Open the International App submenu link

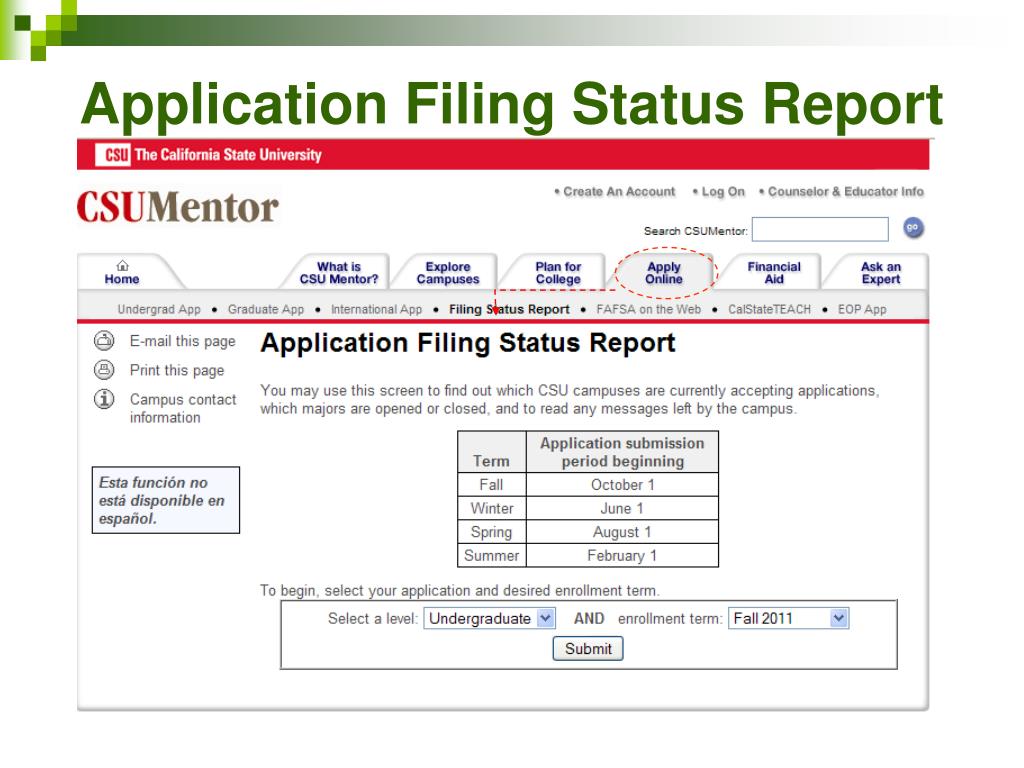pyautogui.click(x=376, y=309)
